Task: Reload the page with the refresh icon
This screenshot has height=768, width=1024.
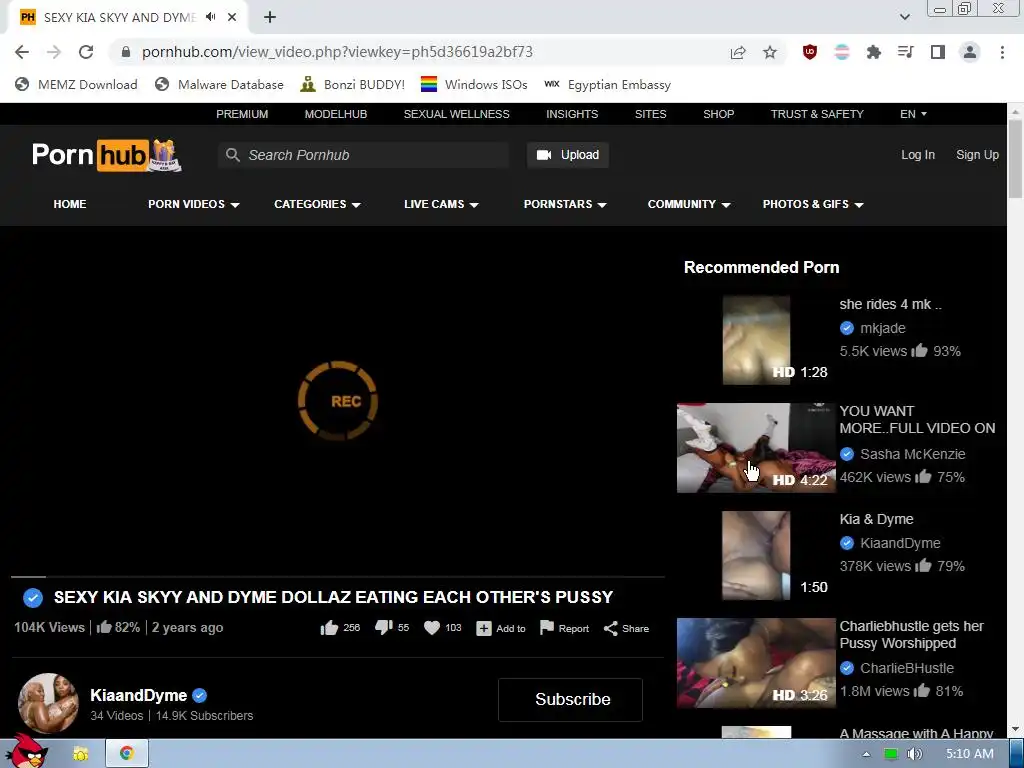Action: pyautogui.click(x=86, y=52)
